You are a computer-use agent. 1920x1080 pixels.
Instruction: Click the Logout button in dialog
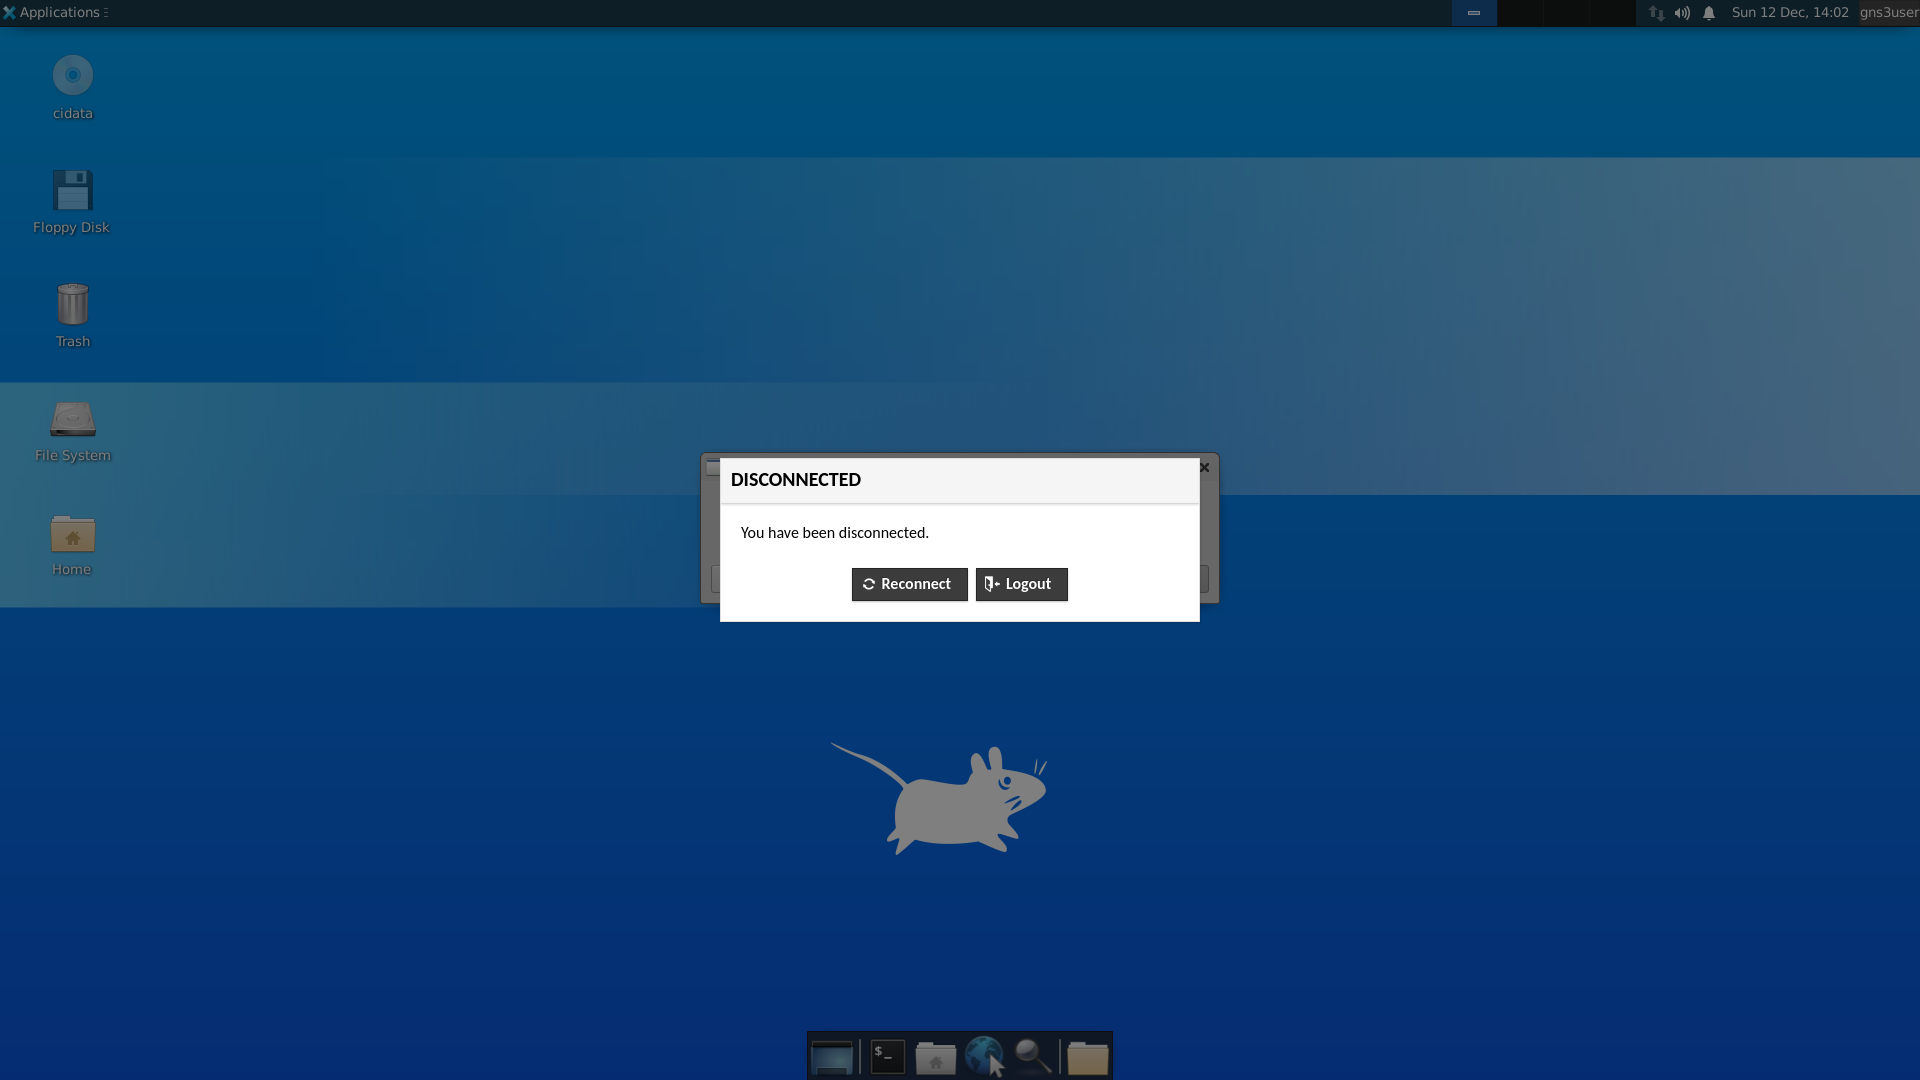1021,584
